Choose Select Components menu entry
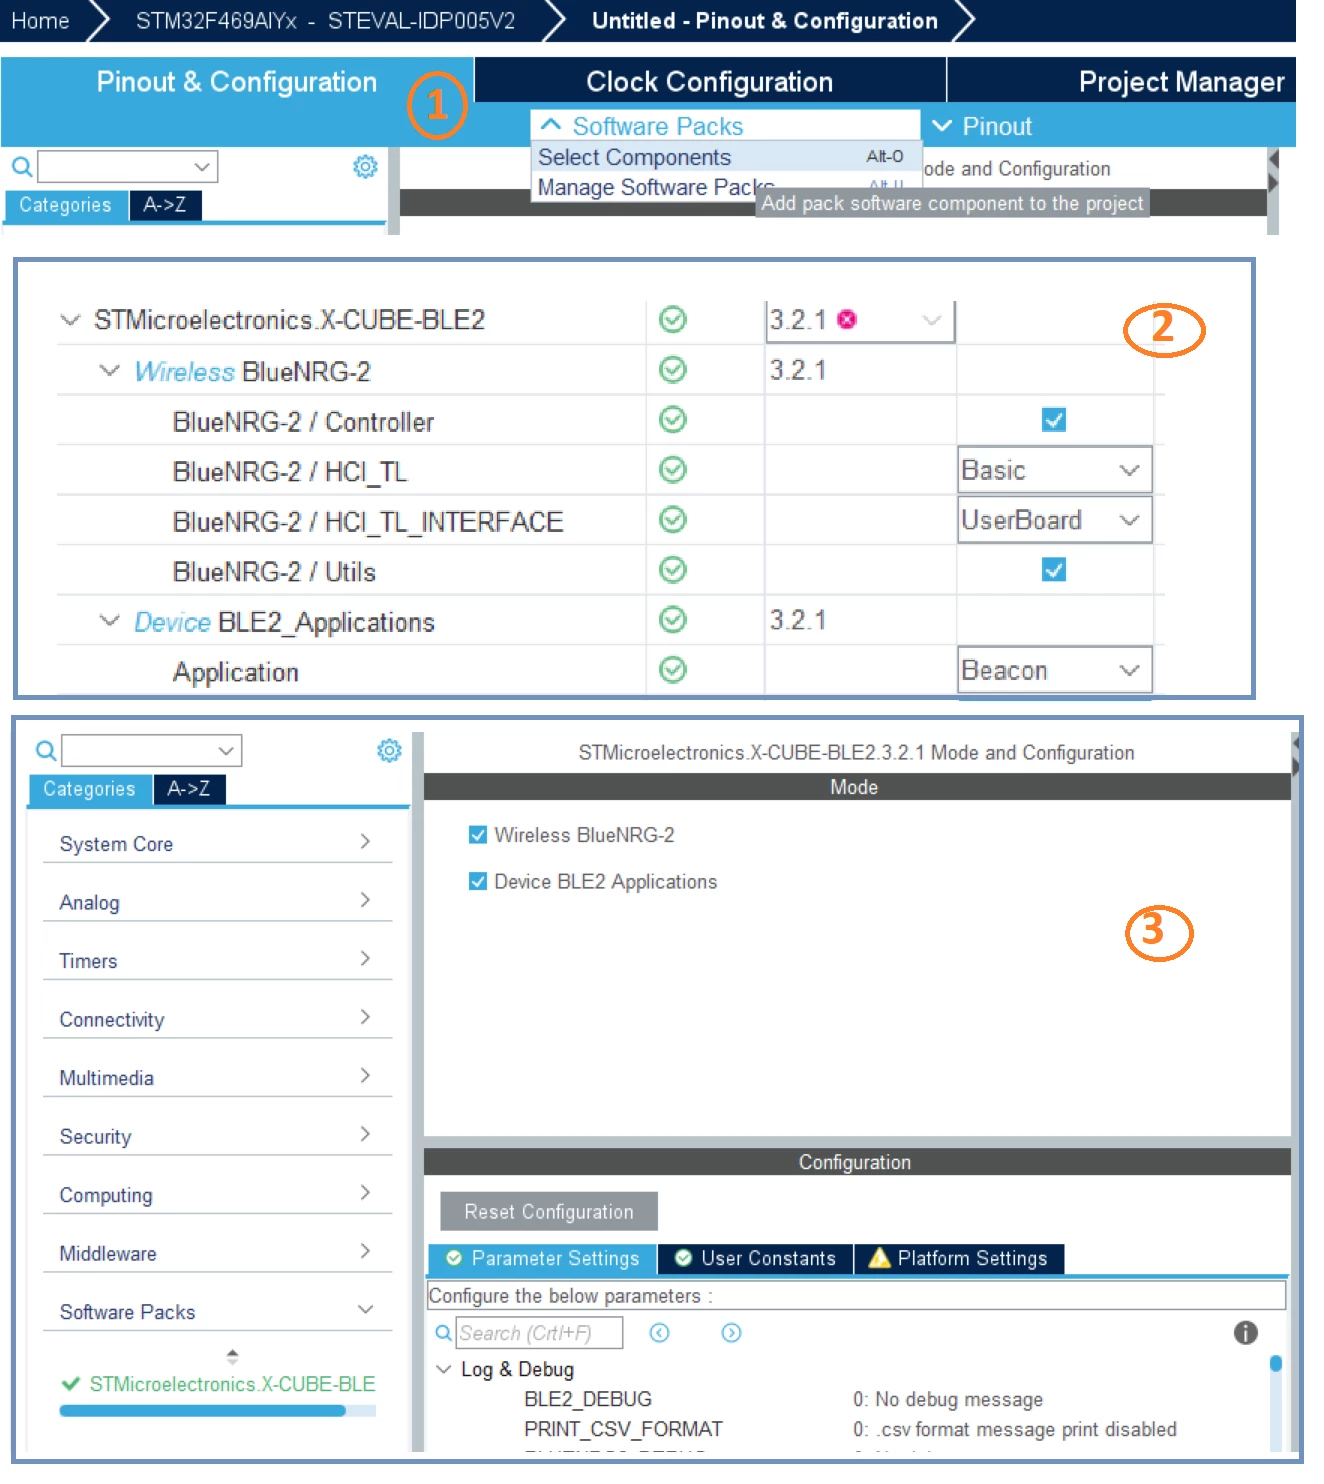The height and width of the screenshot is (1484, 1324). click(725, 157)
